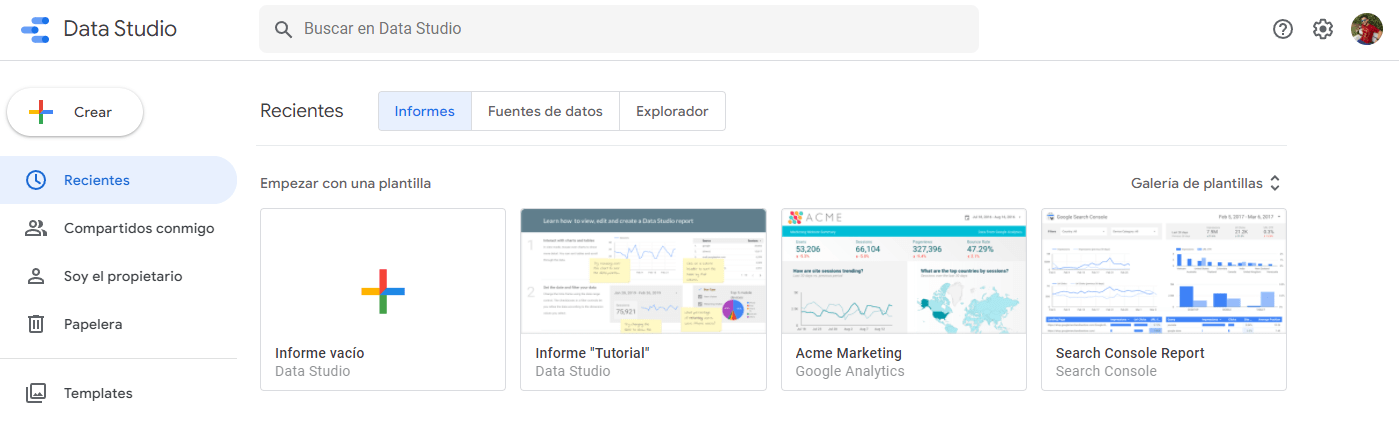Open Soy el propietario in the sidebar
Screen dimensions: 1399x431
click(x=118, y=276)
